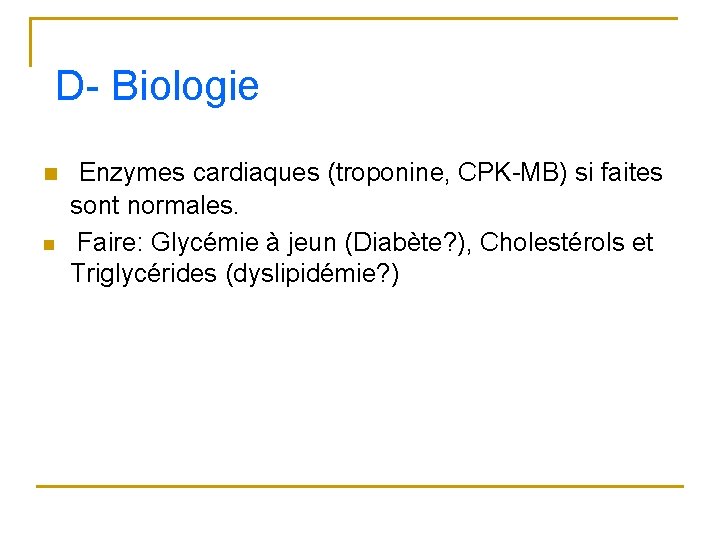This screenshot has width=720, height=540.
Task: Click the "dyslipidémie?" text
Action: point(312,275)
